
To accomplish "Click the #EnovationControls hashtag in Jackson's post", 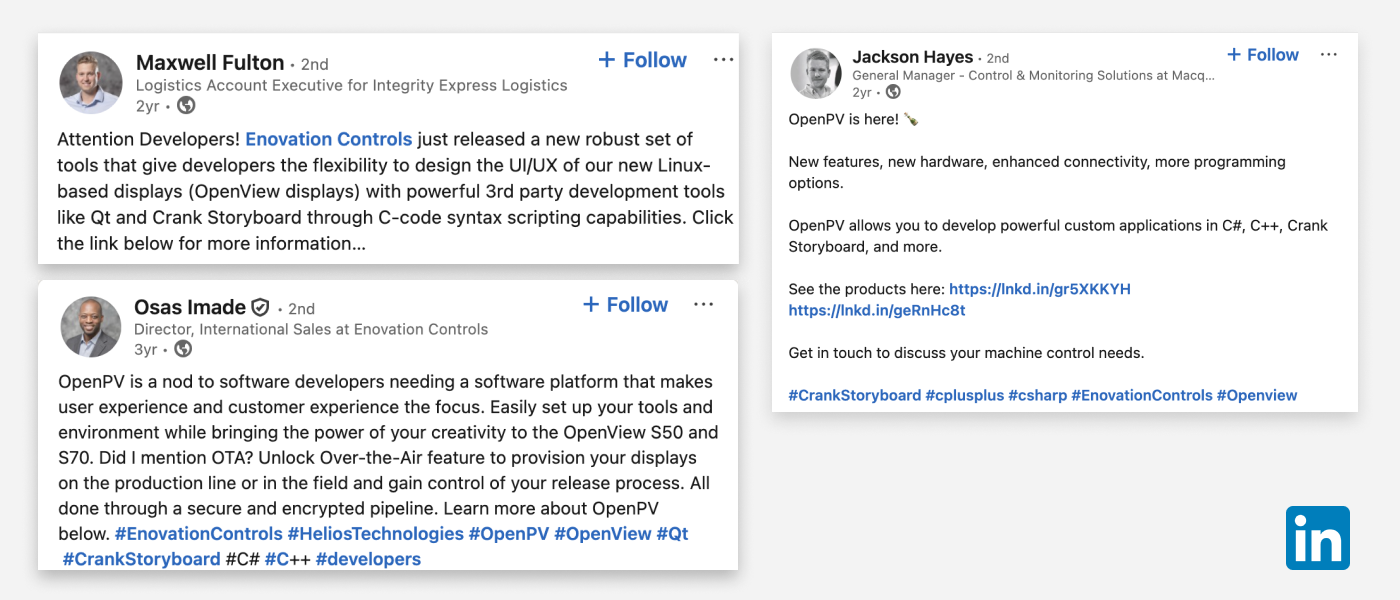I will (x=1142, y=395).
